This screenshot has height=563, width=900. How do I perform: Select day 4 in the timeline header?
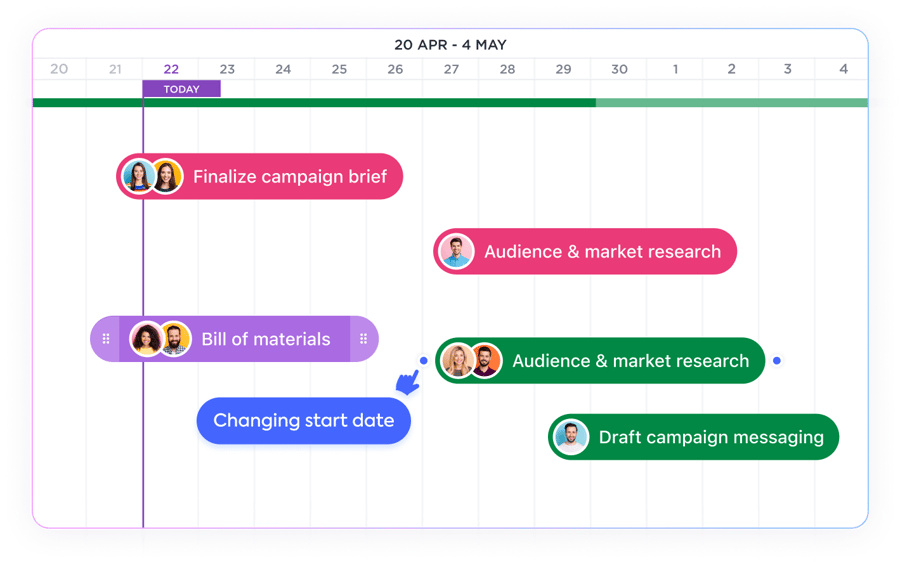tap(843, 69)
